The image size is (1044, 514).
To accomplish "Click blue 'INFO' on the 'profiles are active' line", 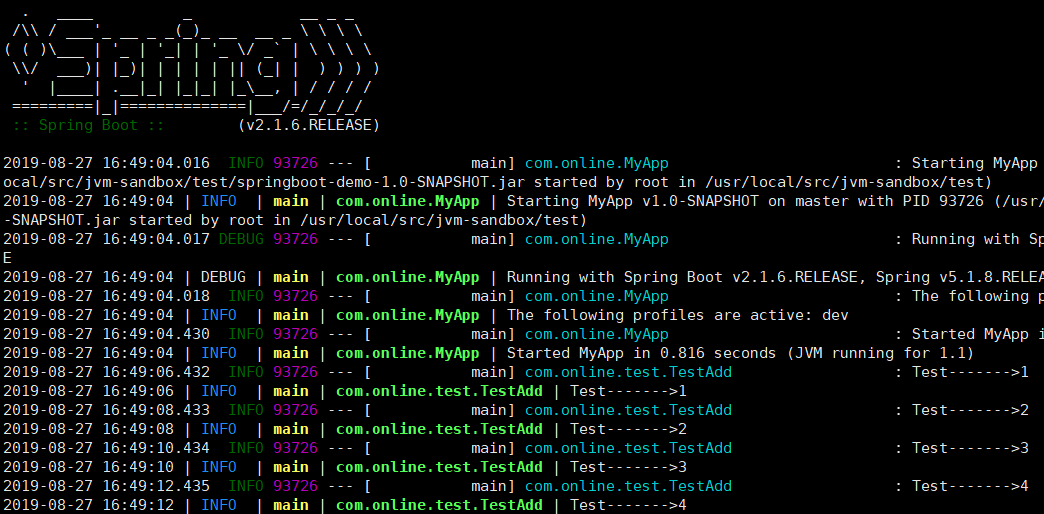I will point(218,315).
